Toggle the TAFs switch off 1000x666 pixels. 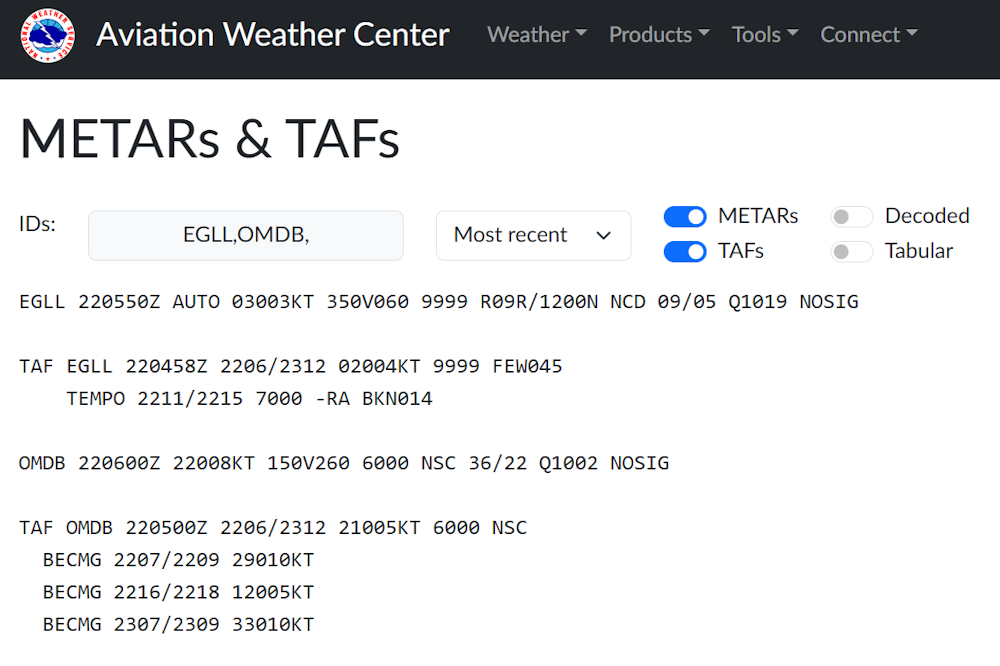click(x=685, y=251)
